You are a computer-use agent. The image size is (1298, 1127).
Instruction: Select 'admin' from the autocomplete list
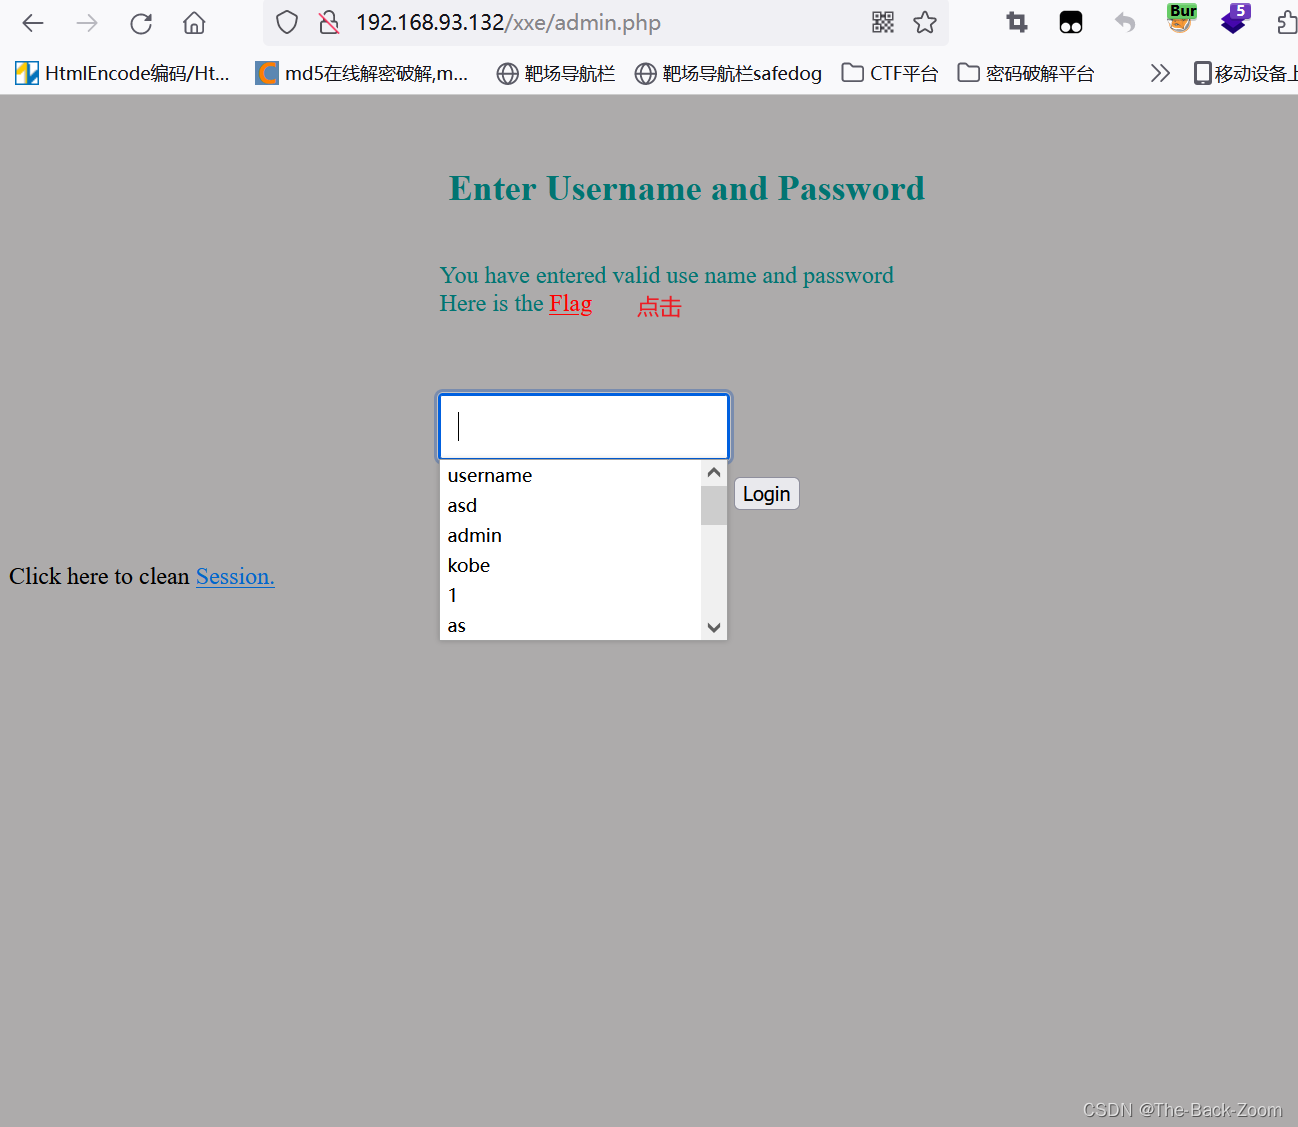click(571, 535)
